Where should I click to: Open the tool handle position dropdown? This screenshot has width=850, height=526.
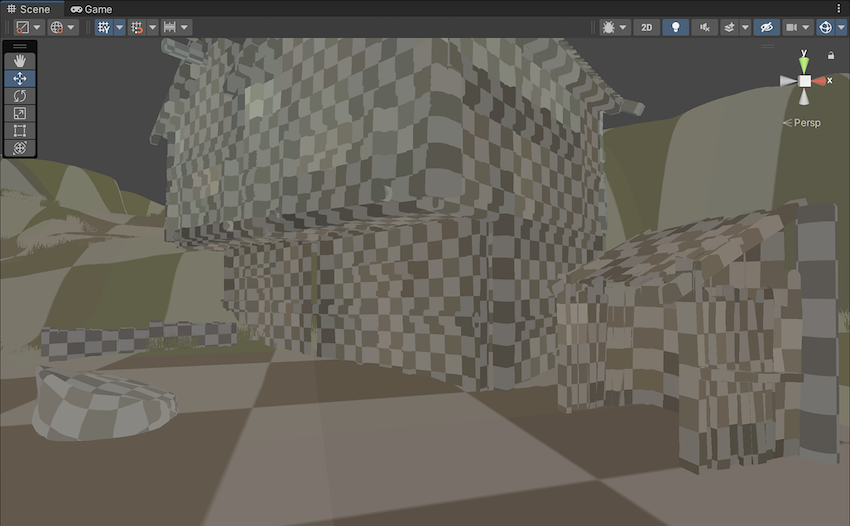28,28
